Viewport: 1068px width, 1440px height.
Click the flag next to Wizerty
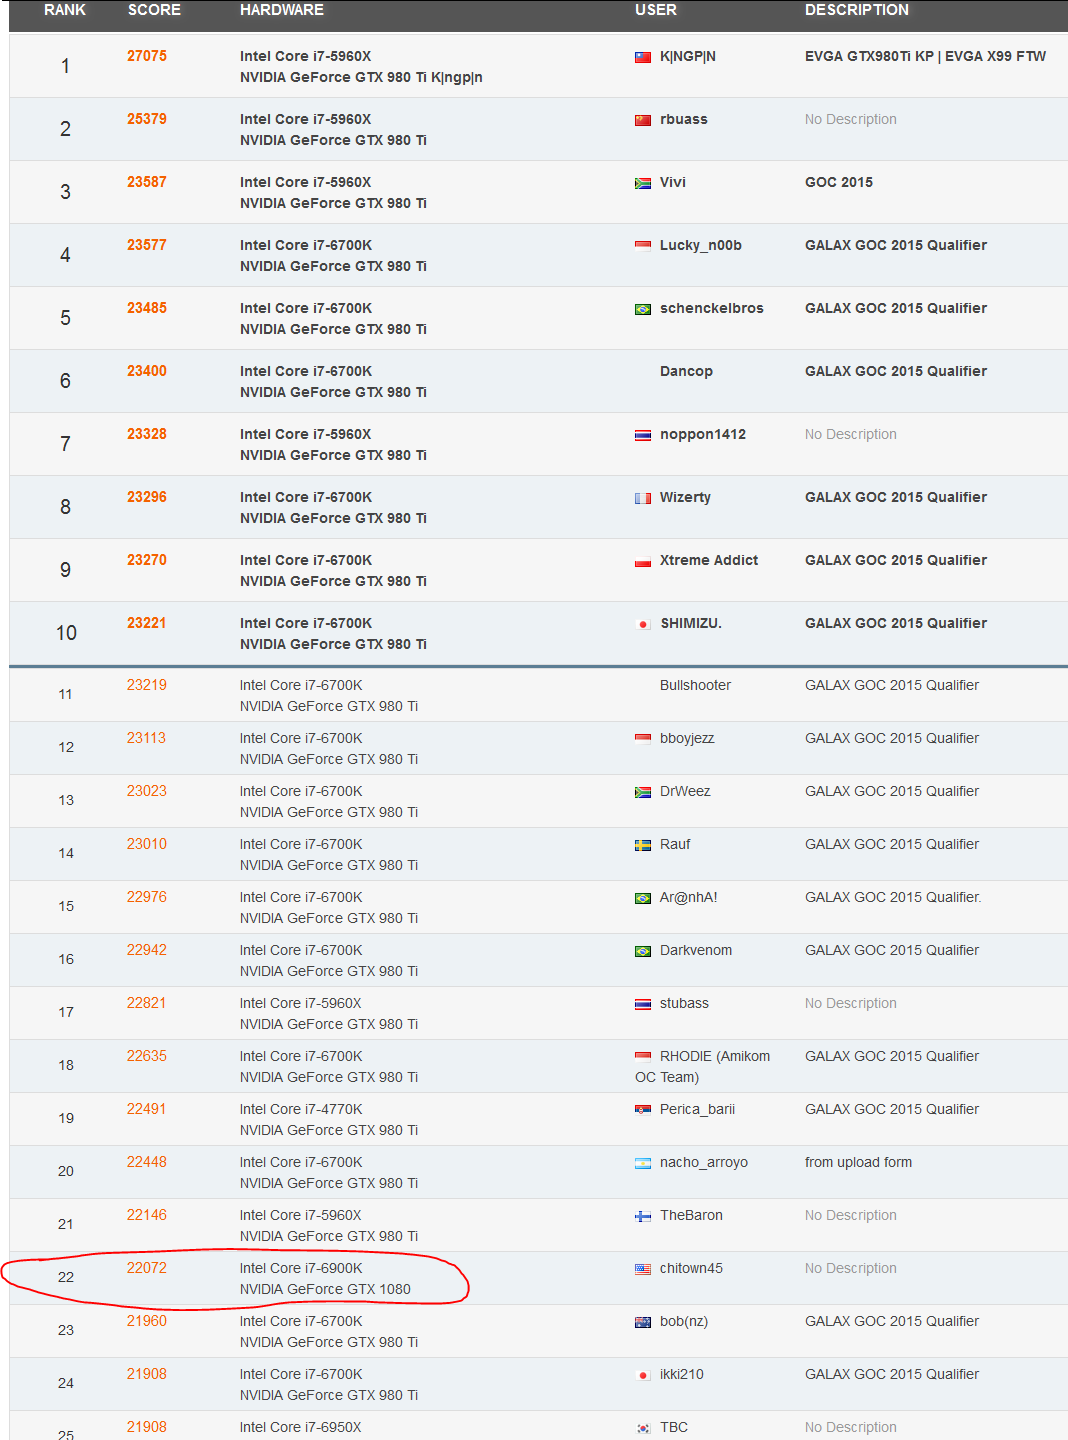coord(643,498)
